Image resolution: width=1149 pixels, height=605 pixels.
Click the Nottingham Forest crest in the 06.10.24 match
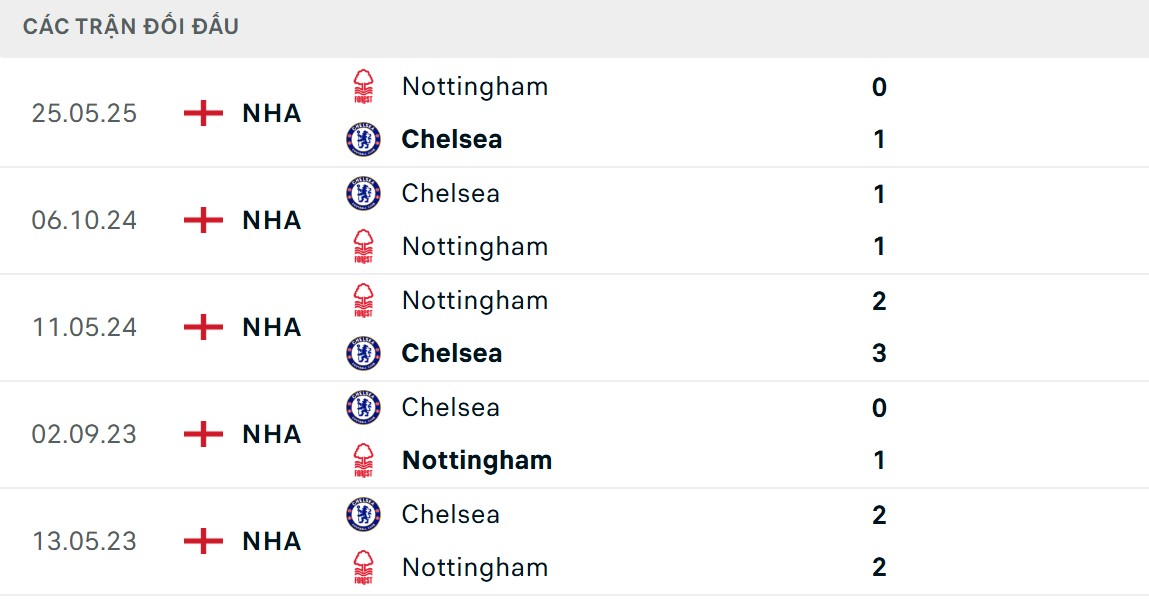(363, 246)
